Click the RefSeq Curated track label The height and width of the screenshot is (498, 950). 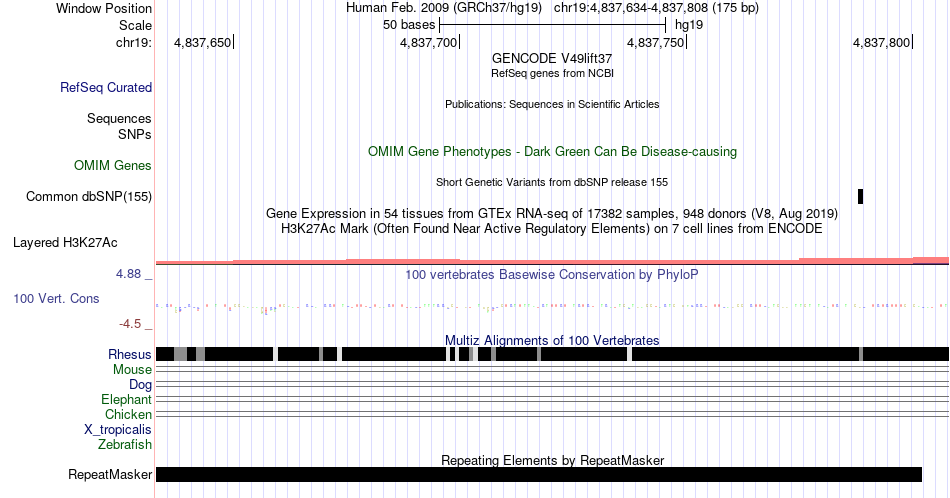point(105,87)
